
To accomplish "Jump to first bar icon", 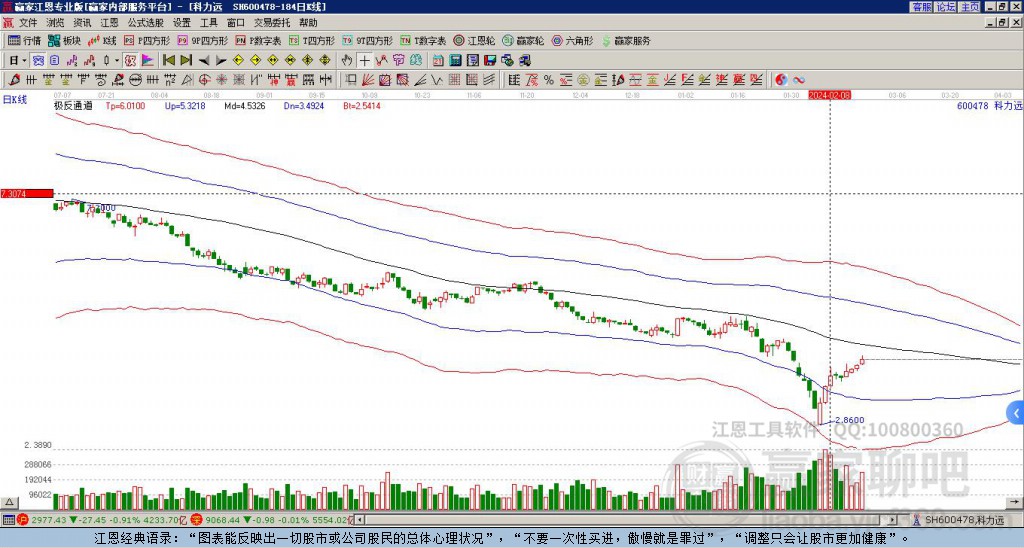I will (x=168, y=61).
